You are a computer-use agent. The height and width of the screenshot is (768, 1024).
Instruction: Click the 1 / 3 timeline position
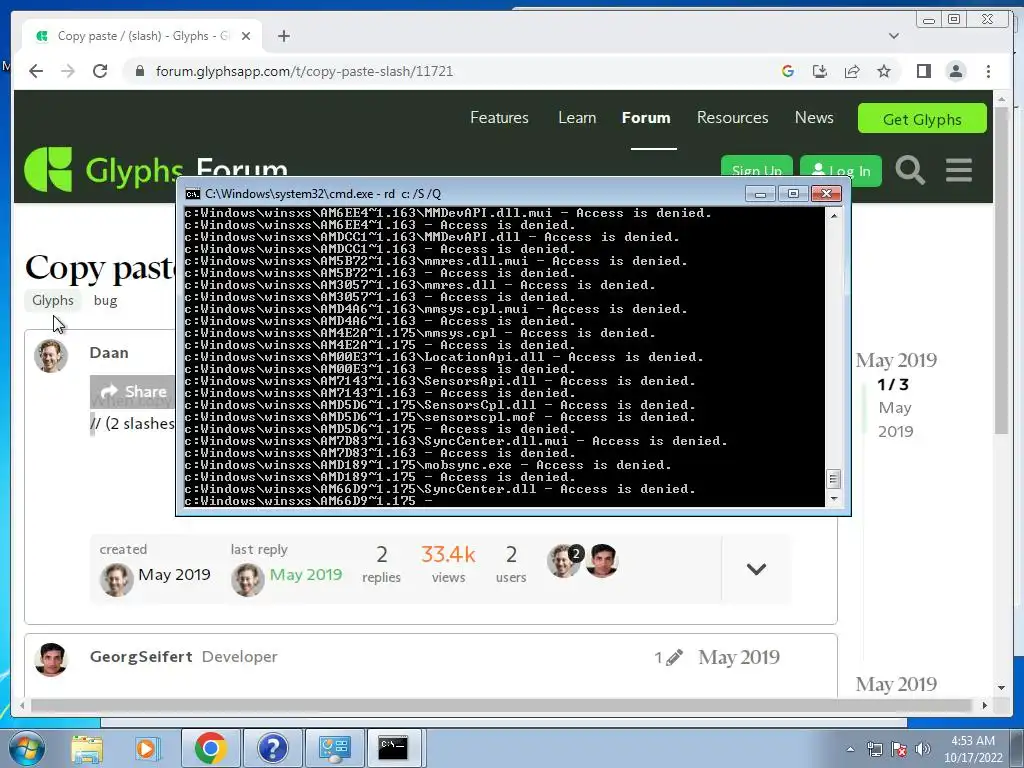(893, 385)
